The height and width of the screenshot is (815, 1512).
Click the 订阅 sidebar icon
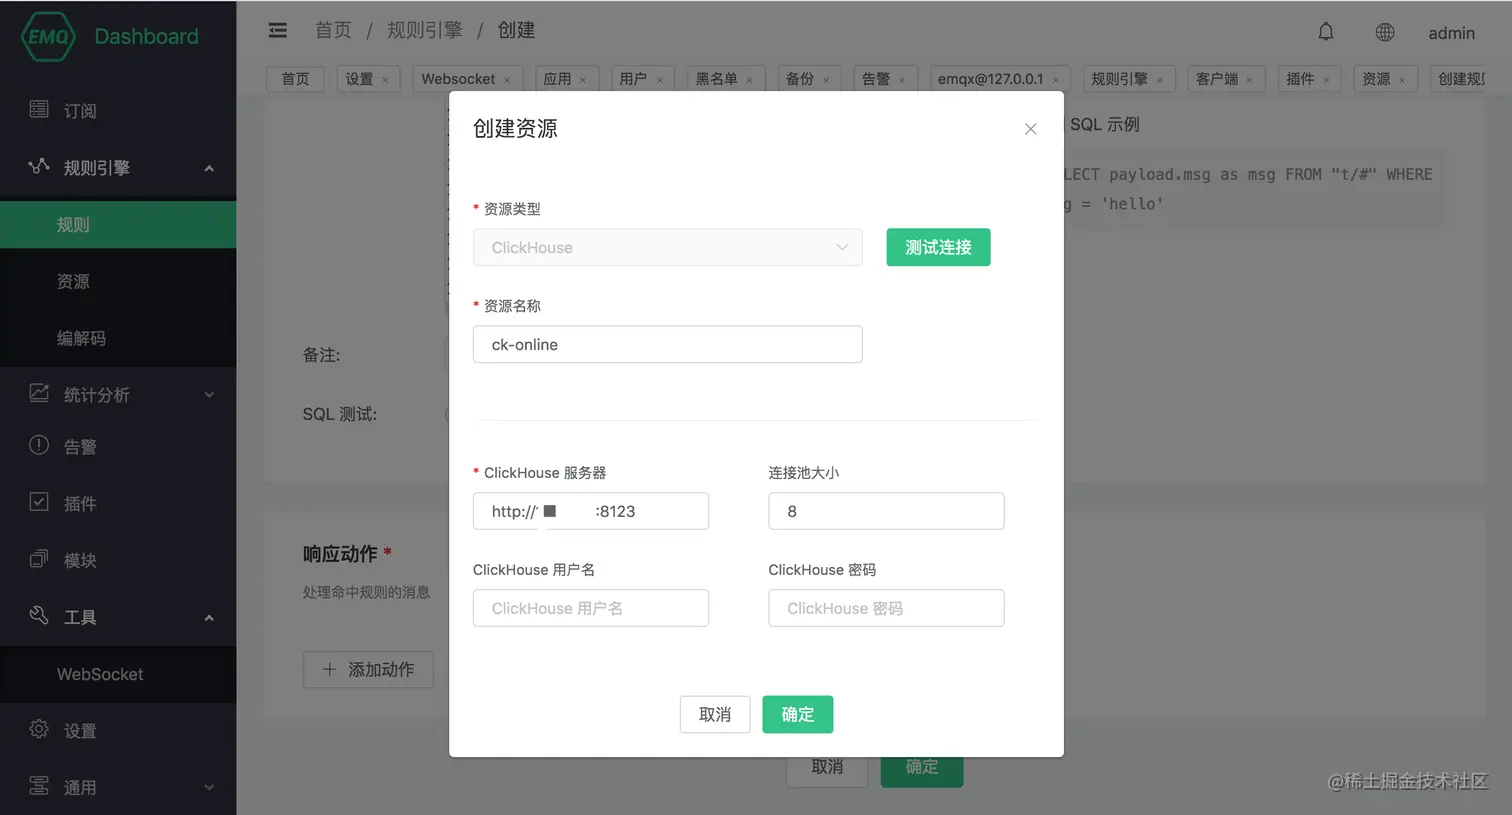pos(39,109)
